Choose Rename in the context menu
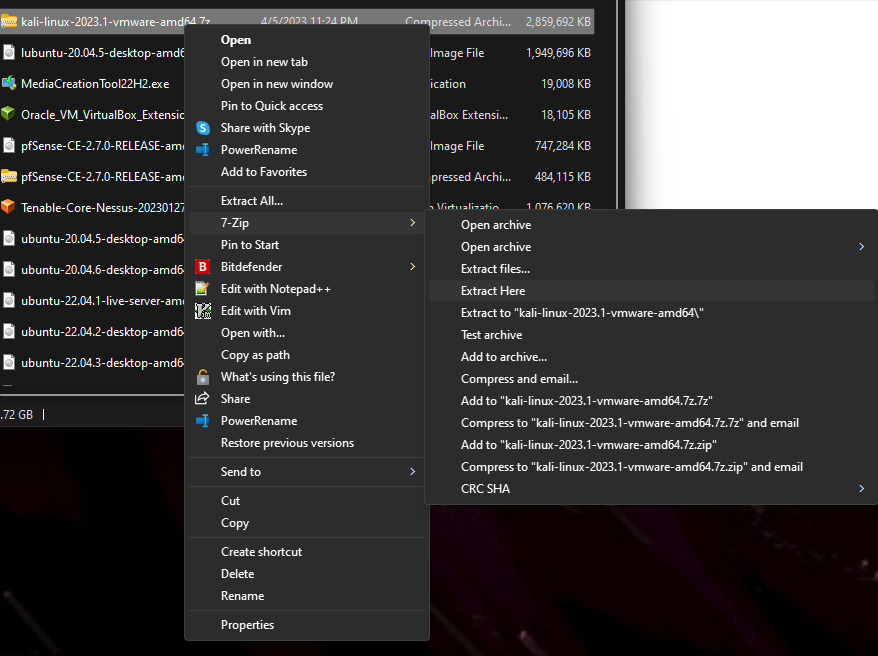 click(242, 596)
